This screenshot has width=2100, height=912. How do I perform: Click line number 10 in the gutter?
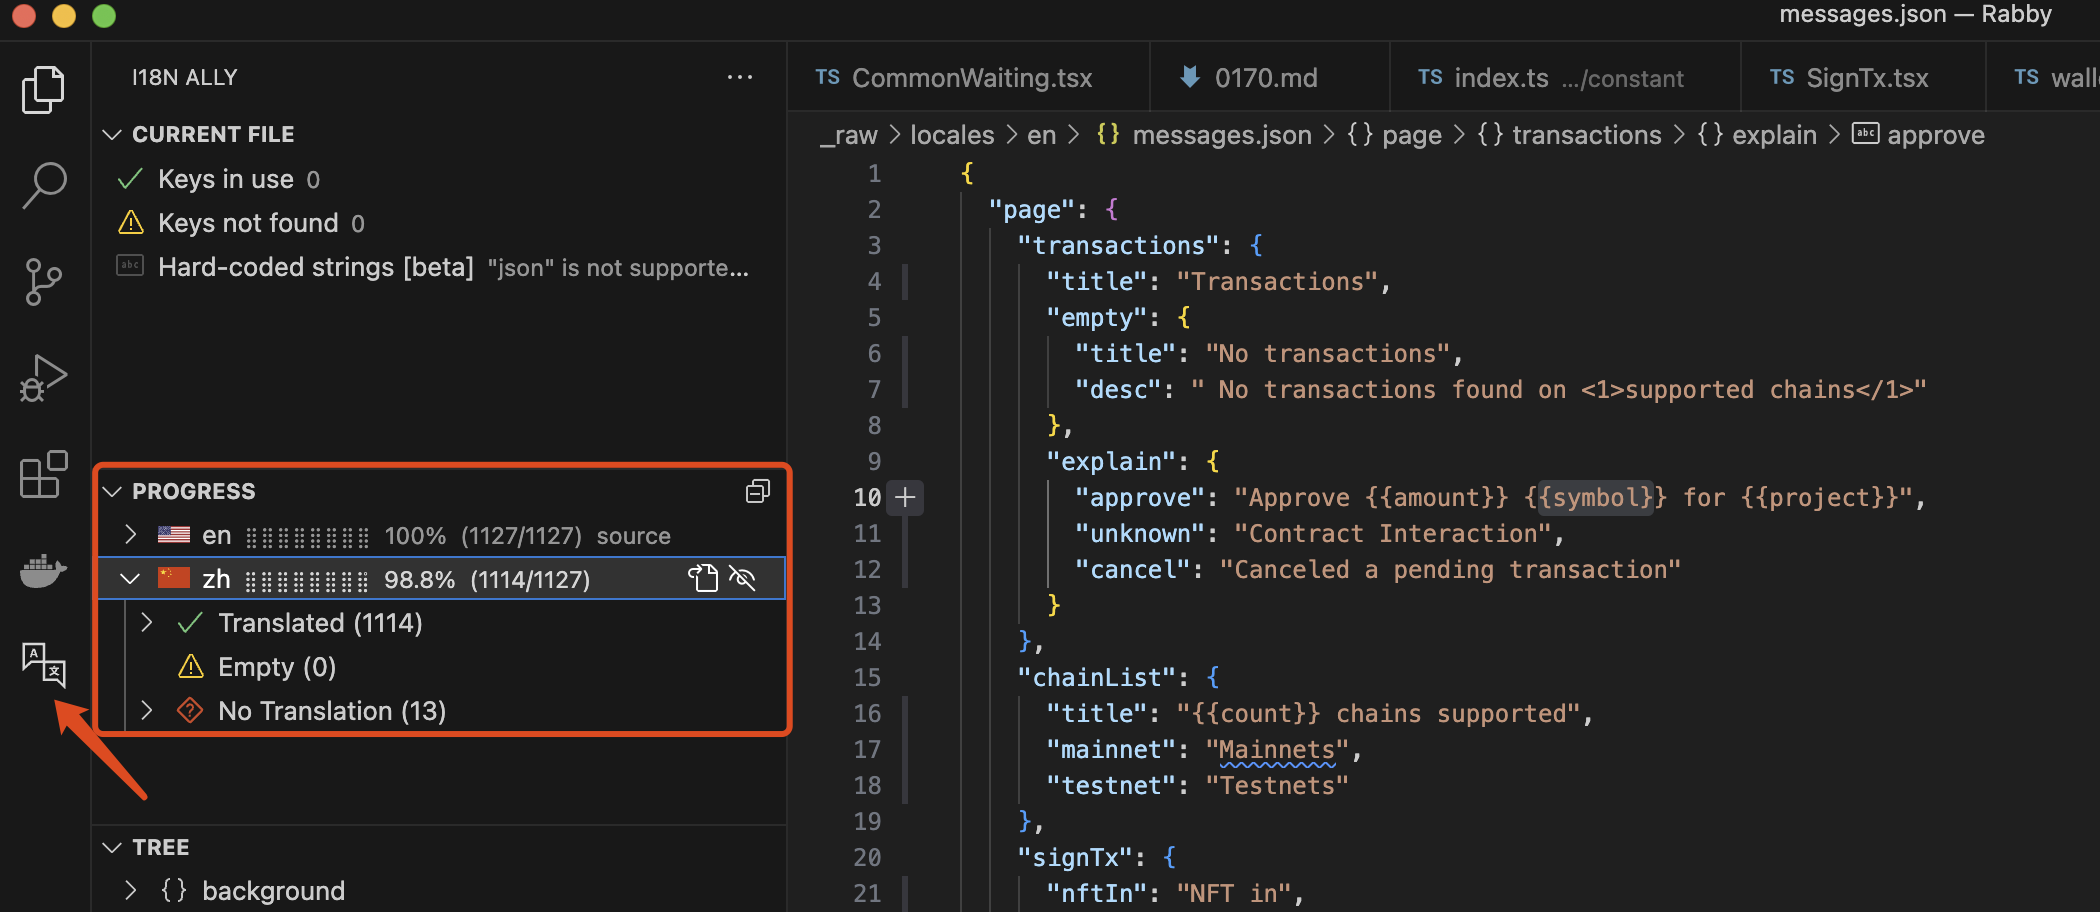click(867, 497)
